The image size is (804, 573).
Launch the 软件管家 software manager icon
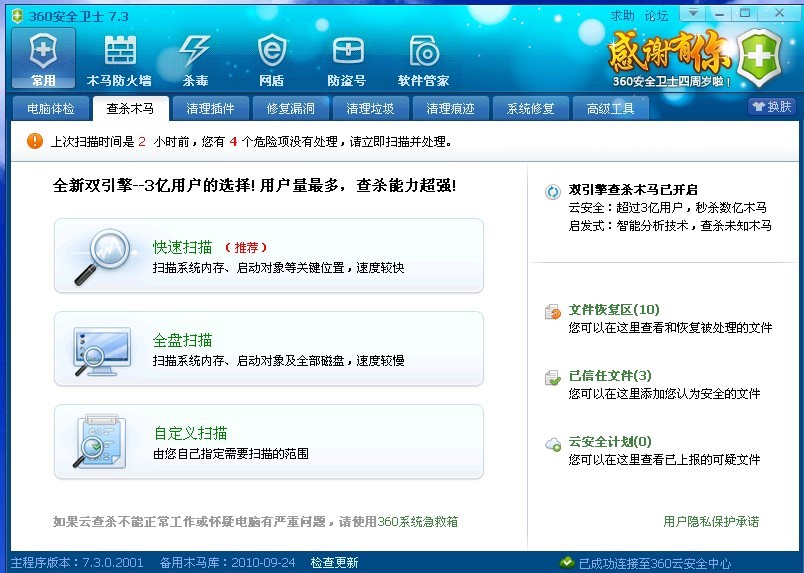point(423,58)
